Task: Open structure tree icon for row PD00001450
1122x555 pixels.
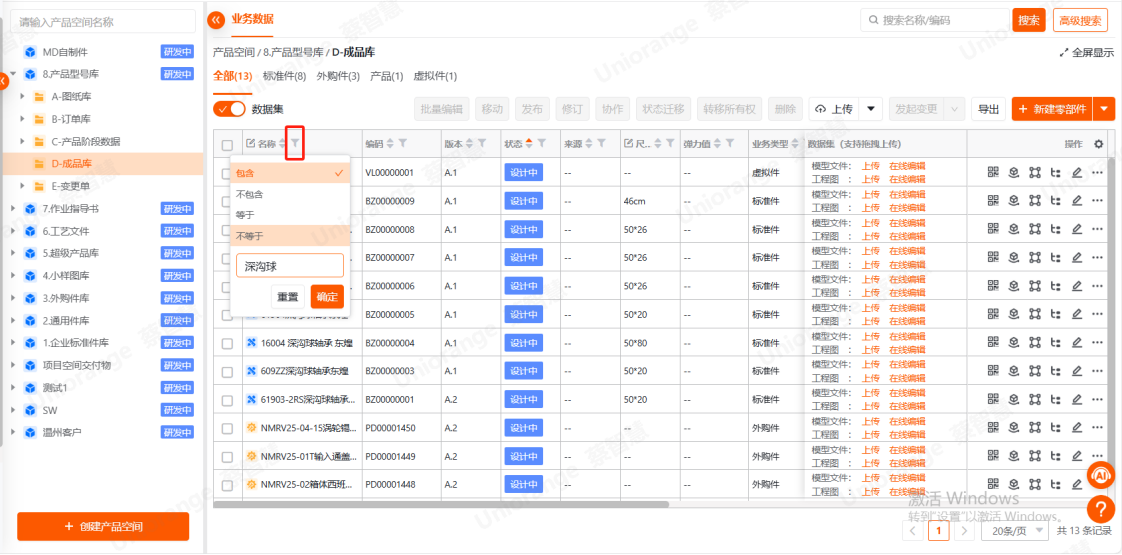Action: pyautogui.click(x=1055, y=428)
